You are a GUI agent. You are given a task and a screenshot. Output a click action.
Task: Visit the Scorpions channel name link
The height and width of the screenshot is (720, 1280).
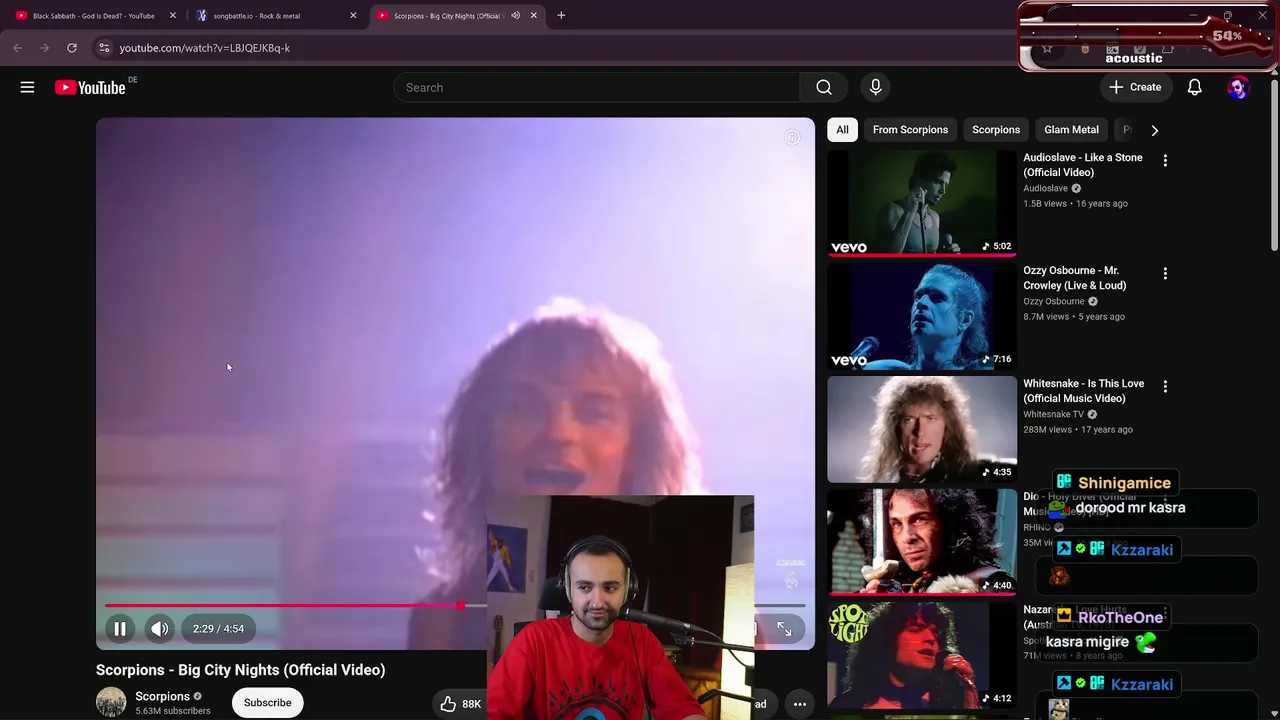163,696
